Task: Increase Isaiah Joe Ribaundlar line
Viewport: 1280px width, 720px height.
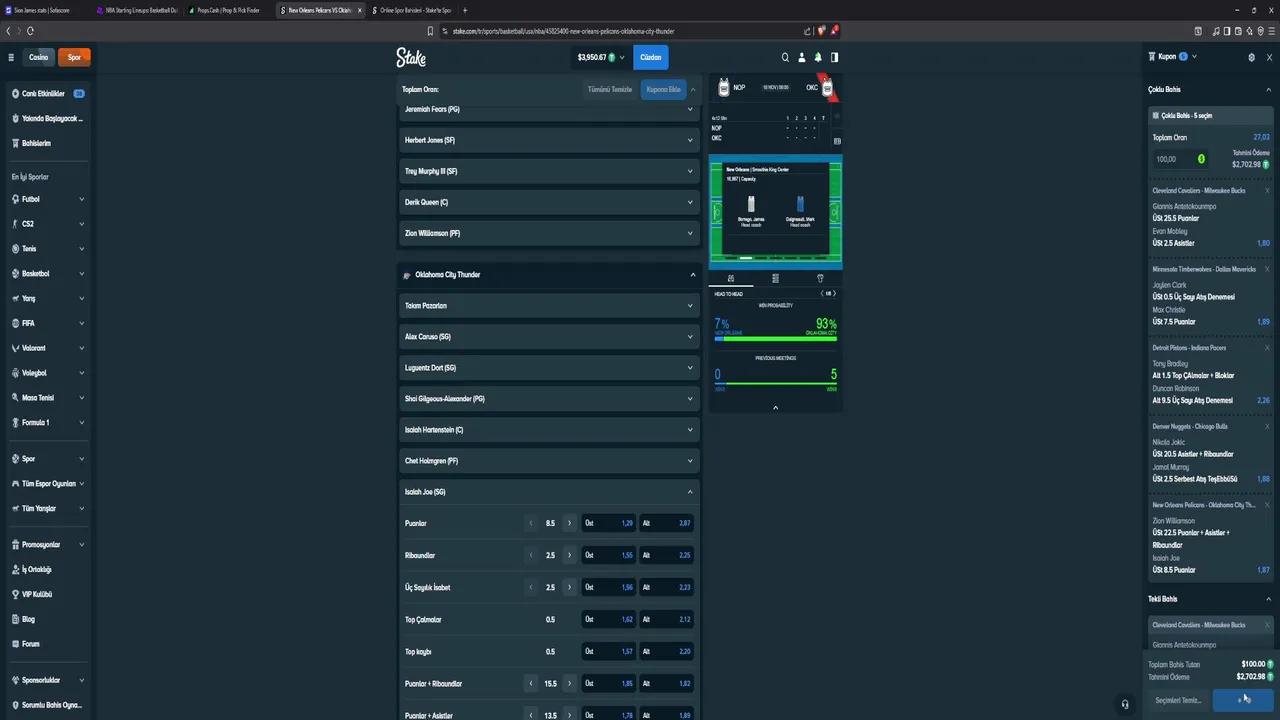Action: point(570,555)
